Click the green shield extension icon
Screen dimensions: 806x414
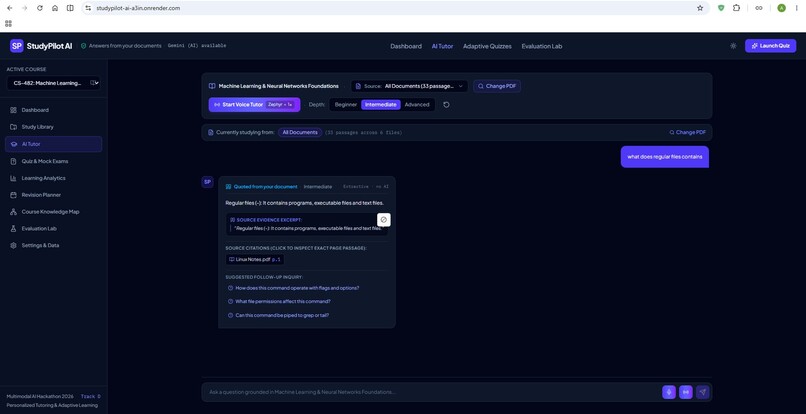(721, 8)
